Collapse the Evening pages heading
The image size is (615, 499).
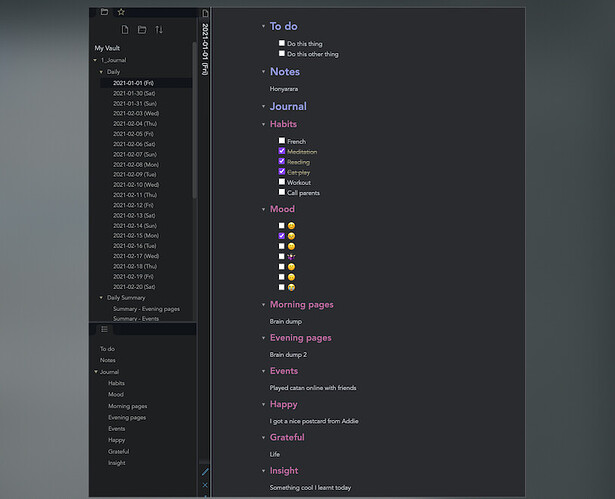(263, 338)
